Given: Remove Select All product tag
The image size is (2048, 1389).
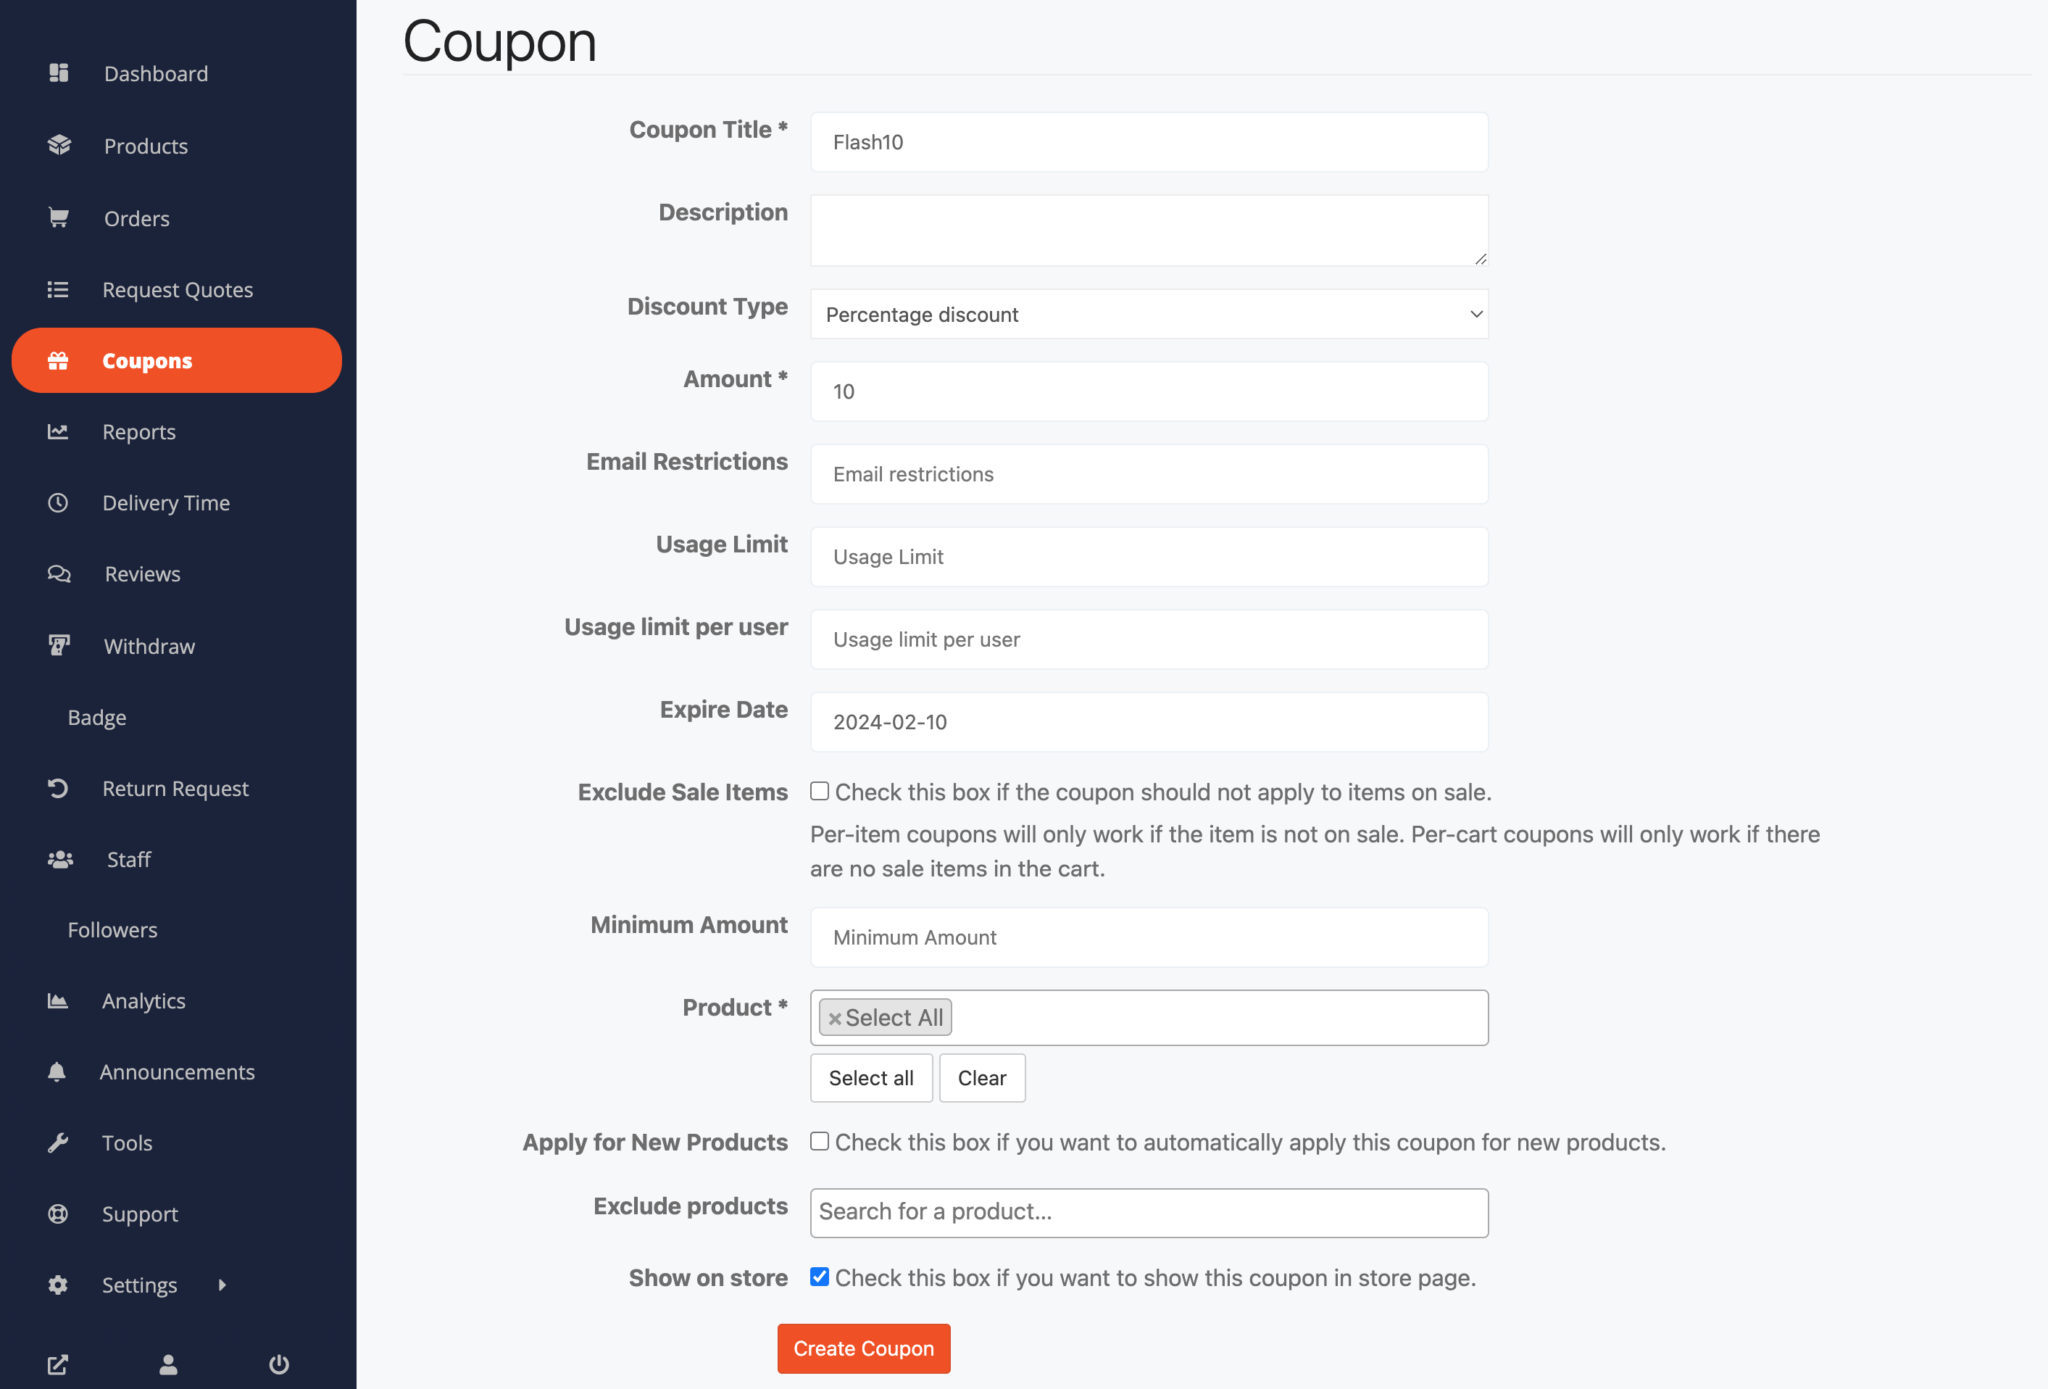Looking at the screenshot, I should 836,1017.
